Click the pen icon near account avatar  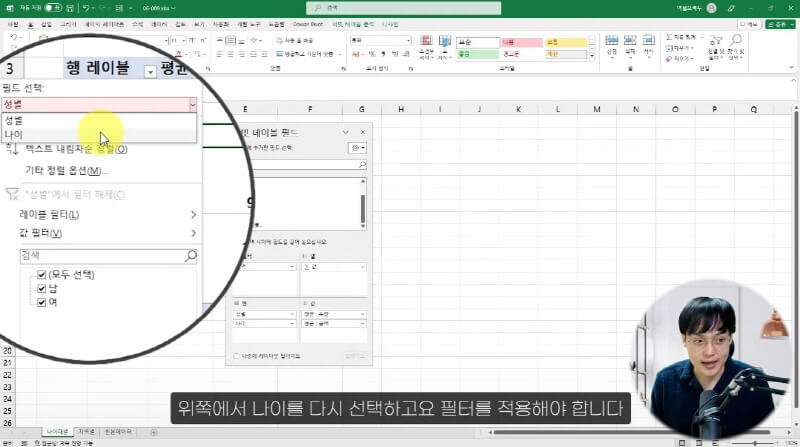pos(732,8)
